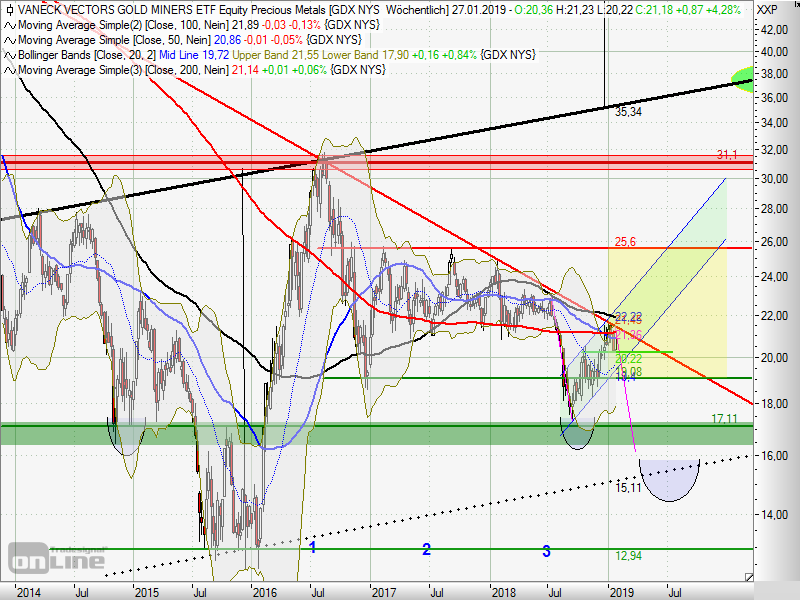The width and height of the screenshot is (800, 600).
Task: Select the blue wave marker 2
Action: [x=427, y=549]
